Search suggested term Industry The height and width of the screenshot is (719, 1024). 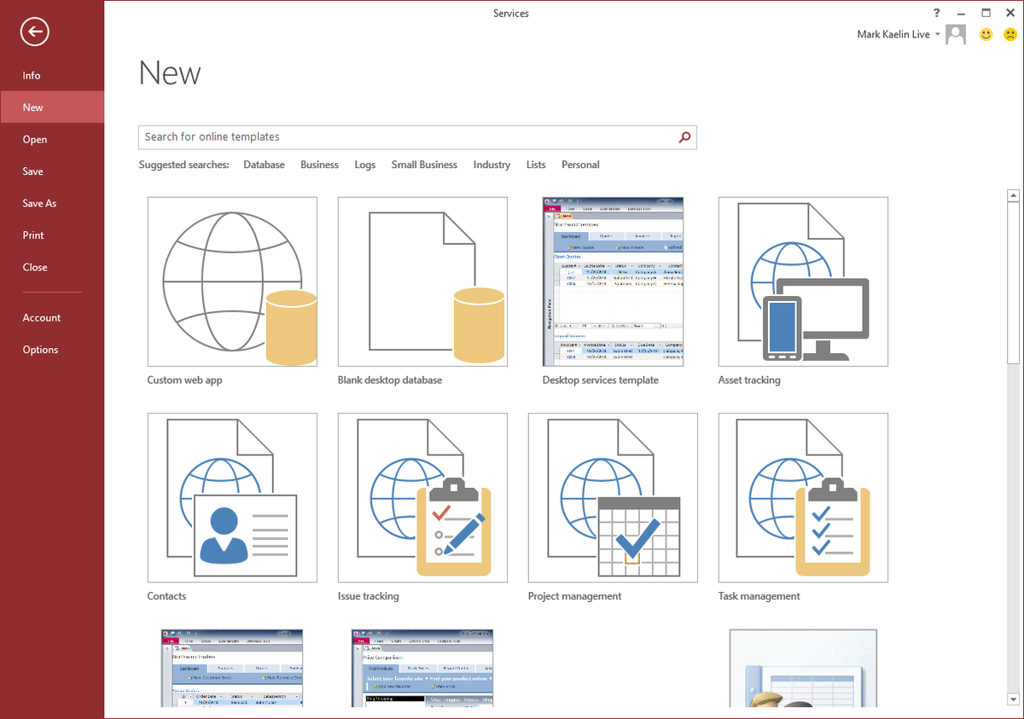pyautogui.click(x=492, y=165)
